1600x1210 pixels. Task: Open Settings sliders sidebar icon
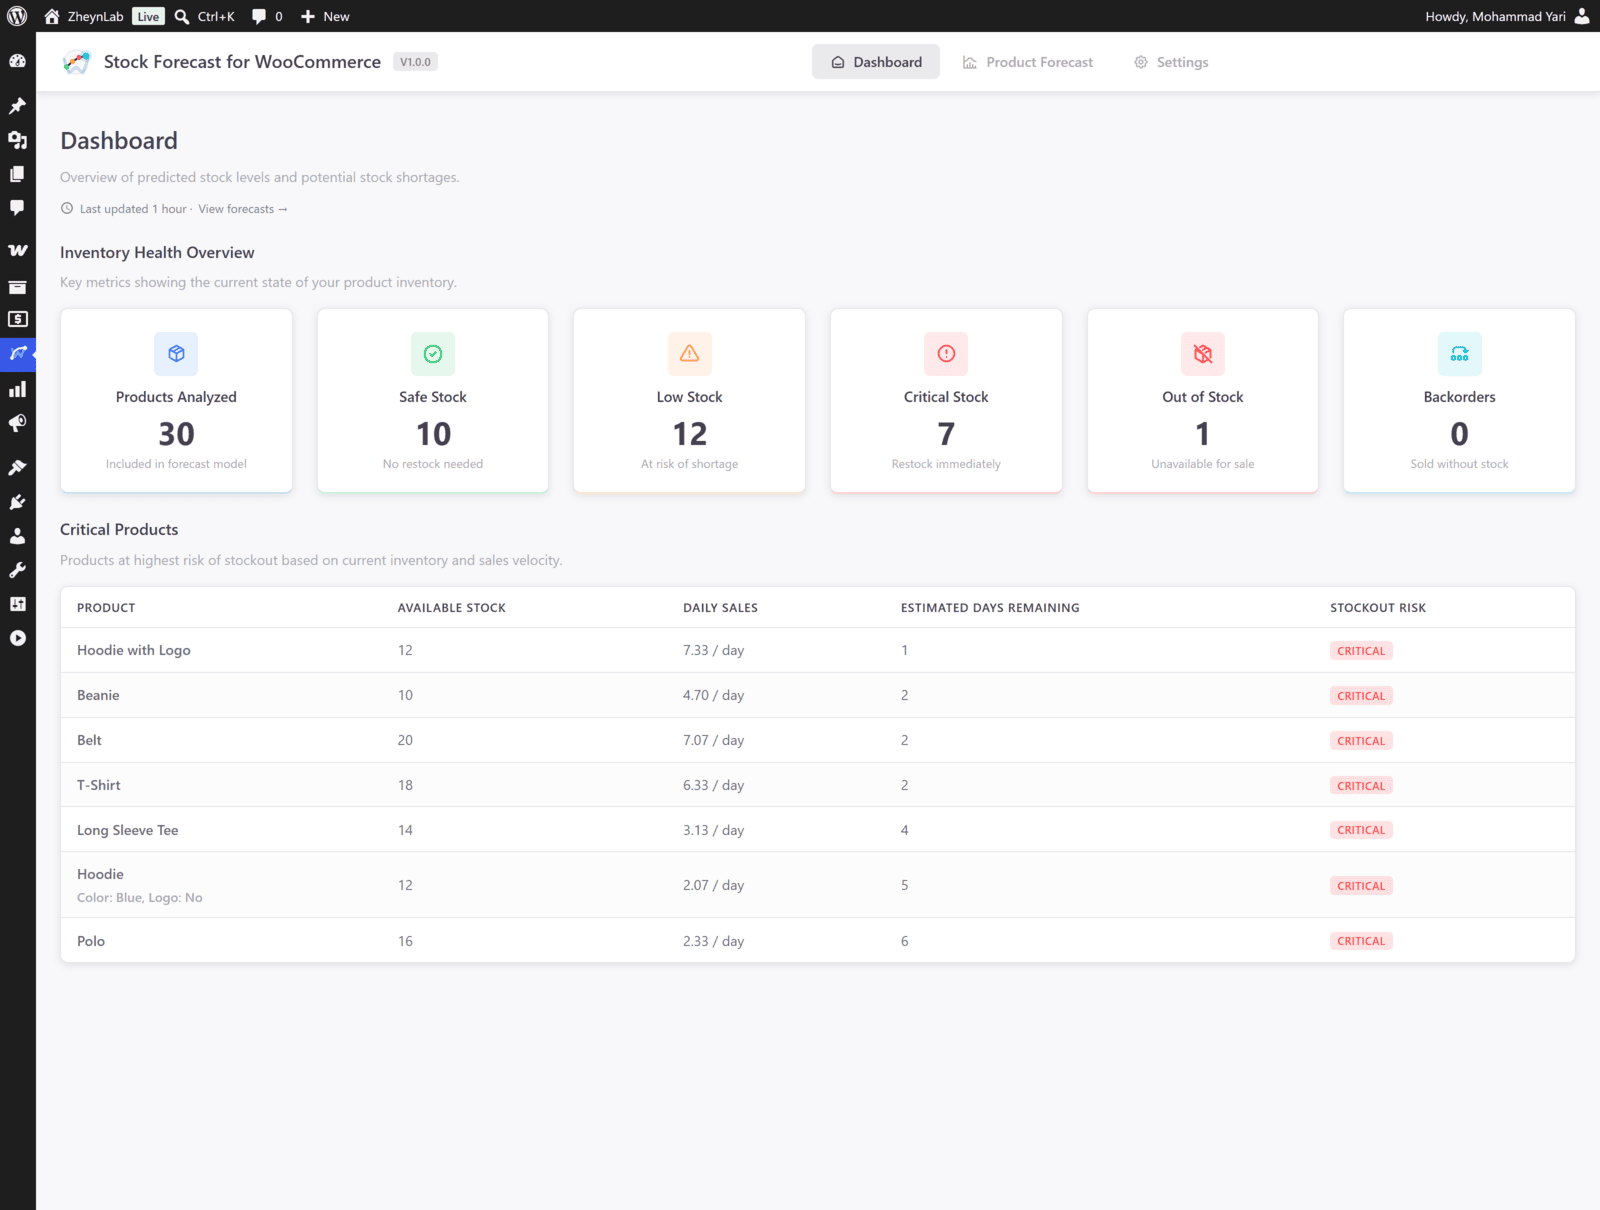pyautogui.click(x=17, y=604)
